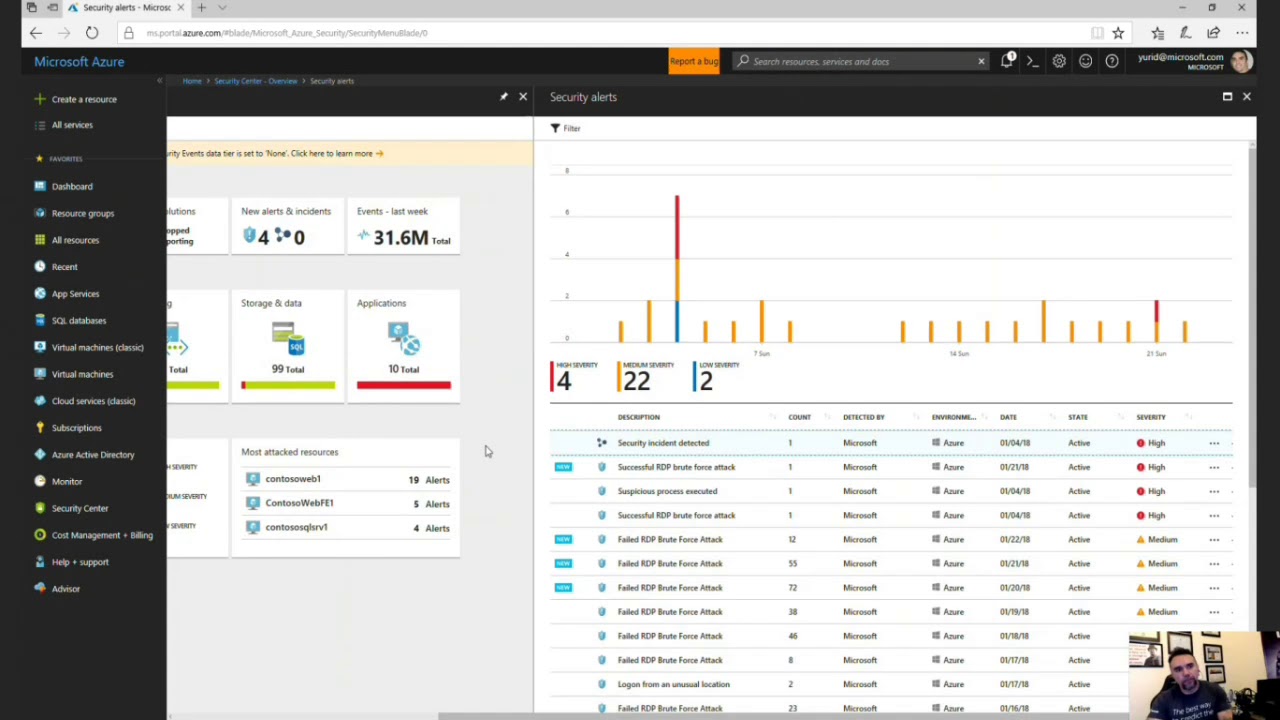The width and height of the screenshot is (1280, 720).
Task: Open notifications bell
Action: tap(1007, 61)
